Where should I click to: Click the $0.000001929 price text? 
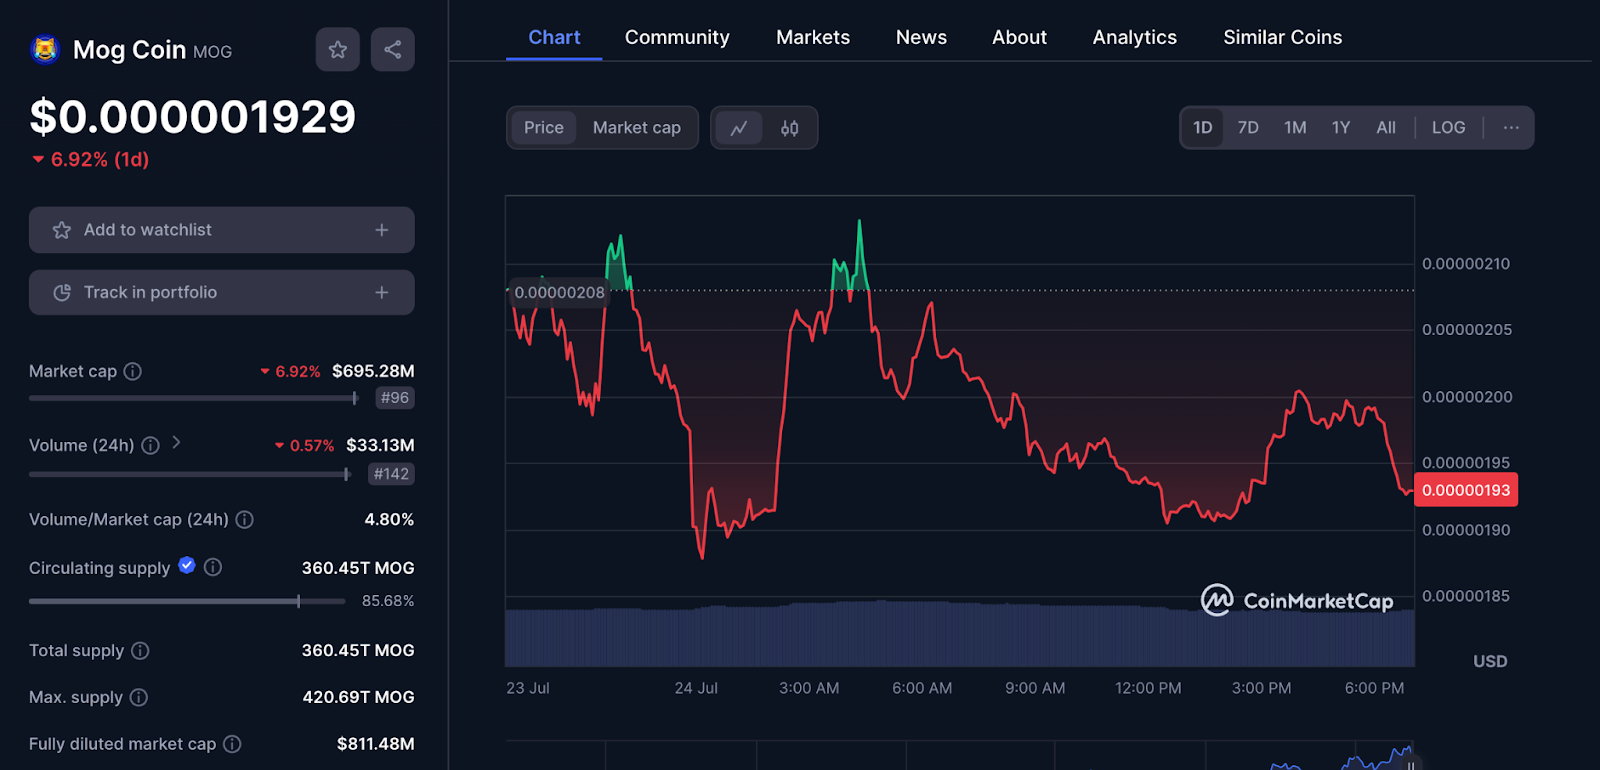pyautogui.click(x=193, y=117)
